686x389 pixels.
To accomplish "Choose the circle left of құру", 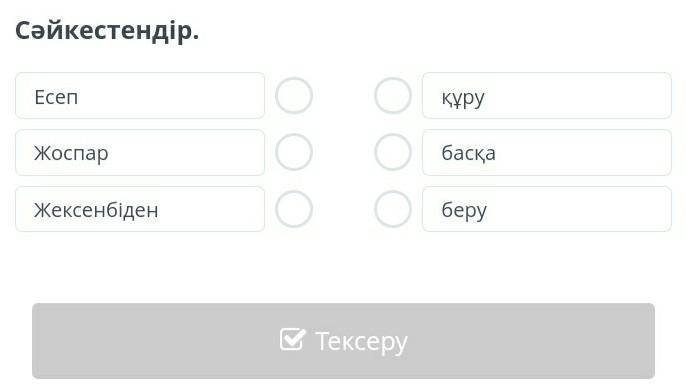I will point(393,95).
